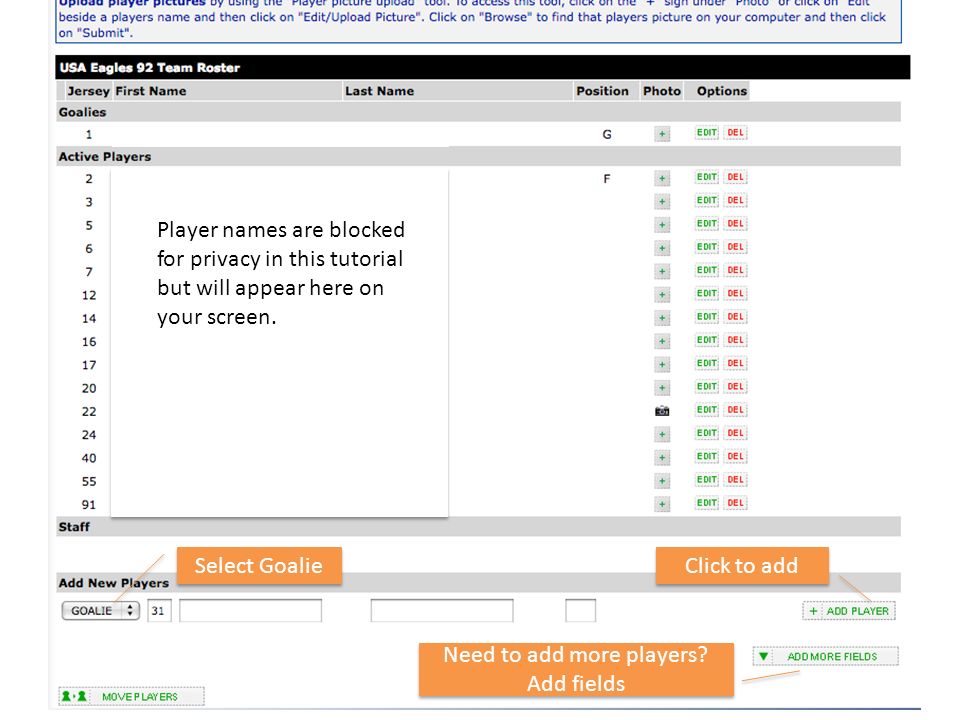Edit player with jersey 16
The width and height of the screenshot is (960, 720).
click(x=707, y=340)
